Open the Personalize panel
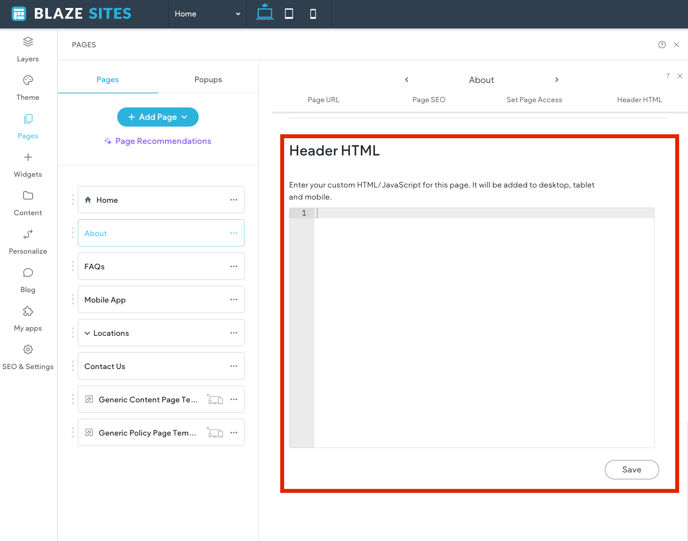This screenshot has width=688, height=541. tap(28, 241)
